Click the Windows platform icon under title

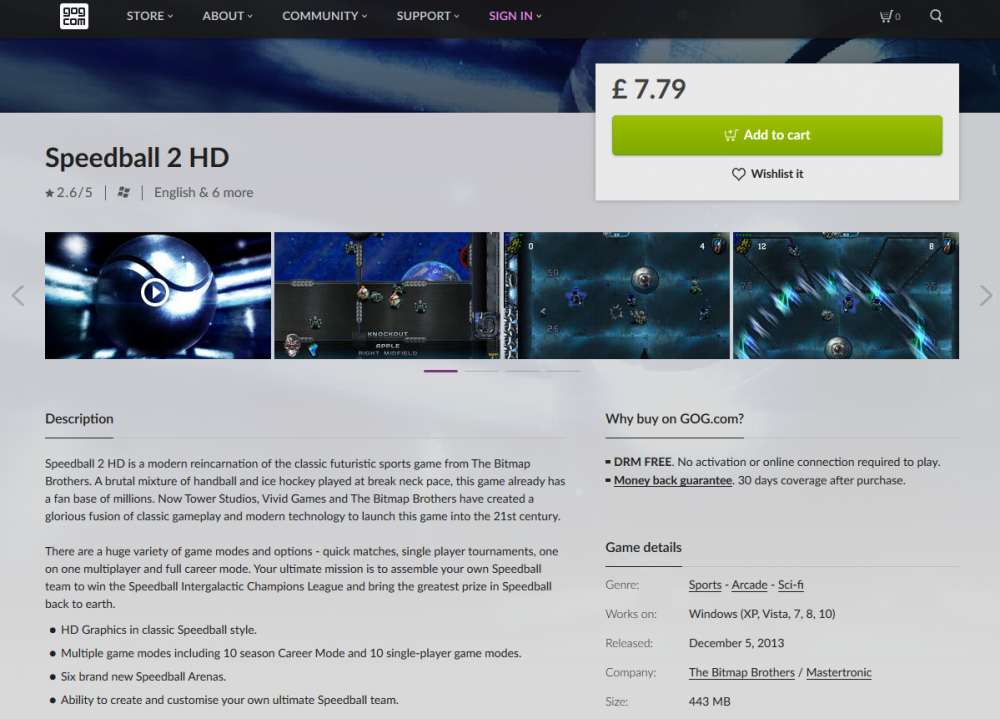tap(124, 192)
